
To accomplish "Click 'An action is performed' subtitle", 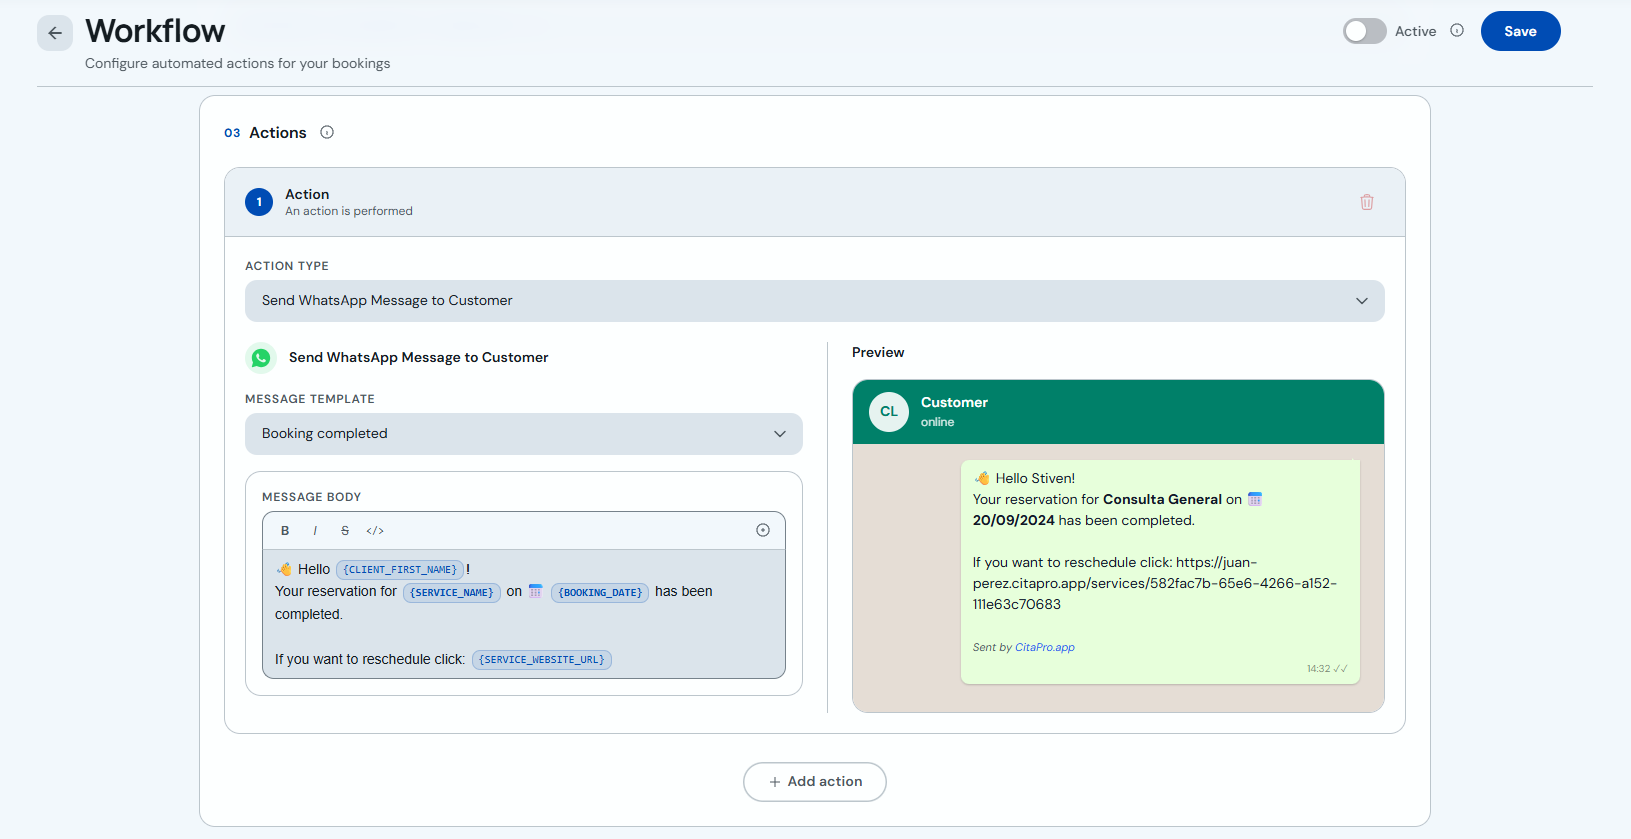I will (349, 211).
